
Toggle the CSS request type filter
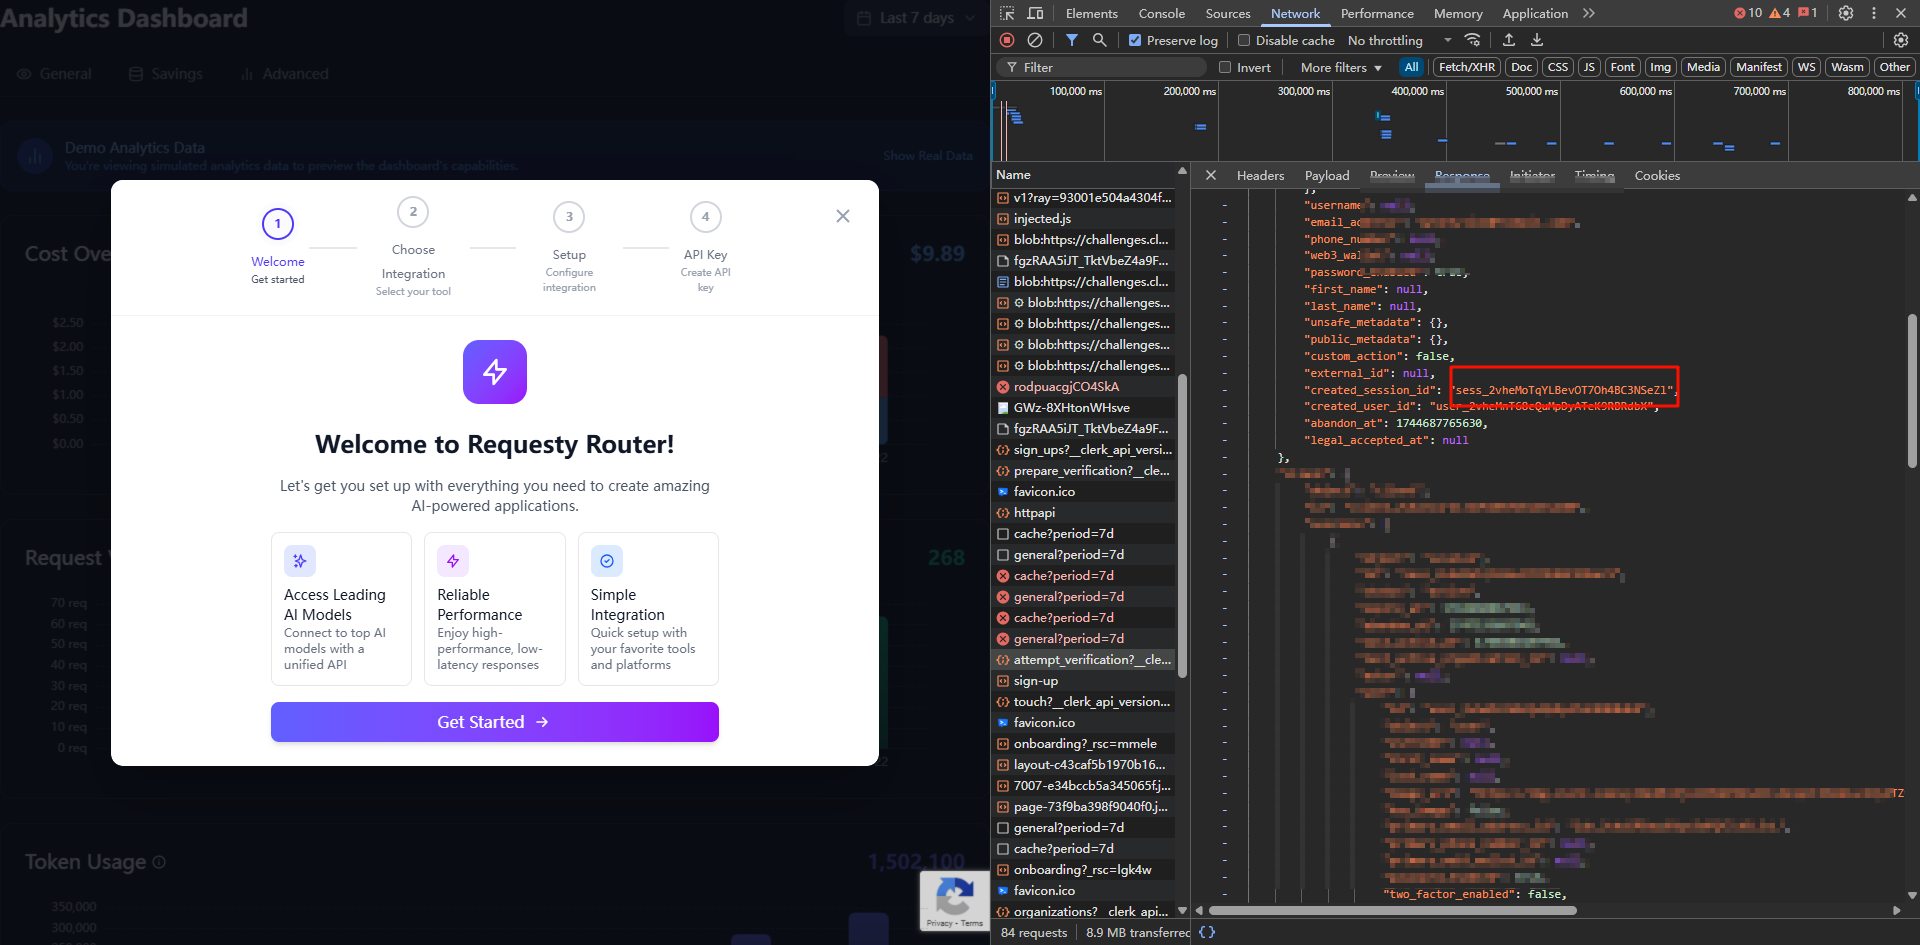point(1558,67)
